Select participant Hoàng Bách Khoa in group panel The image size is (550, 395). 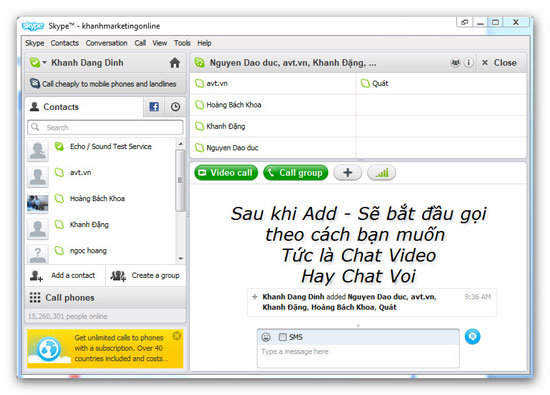click(x=273, y=105)
